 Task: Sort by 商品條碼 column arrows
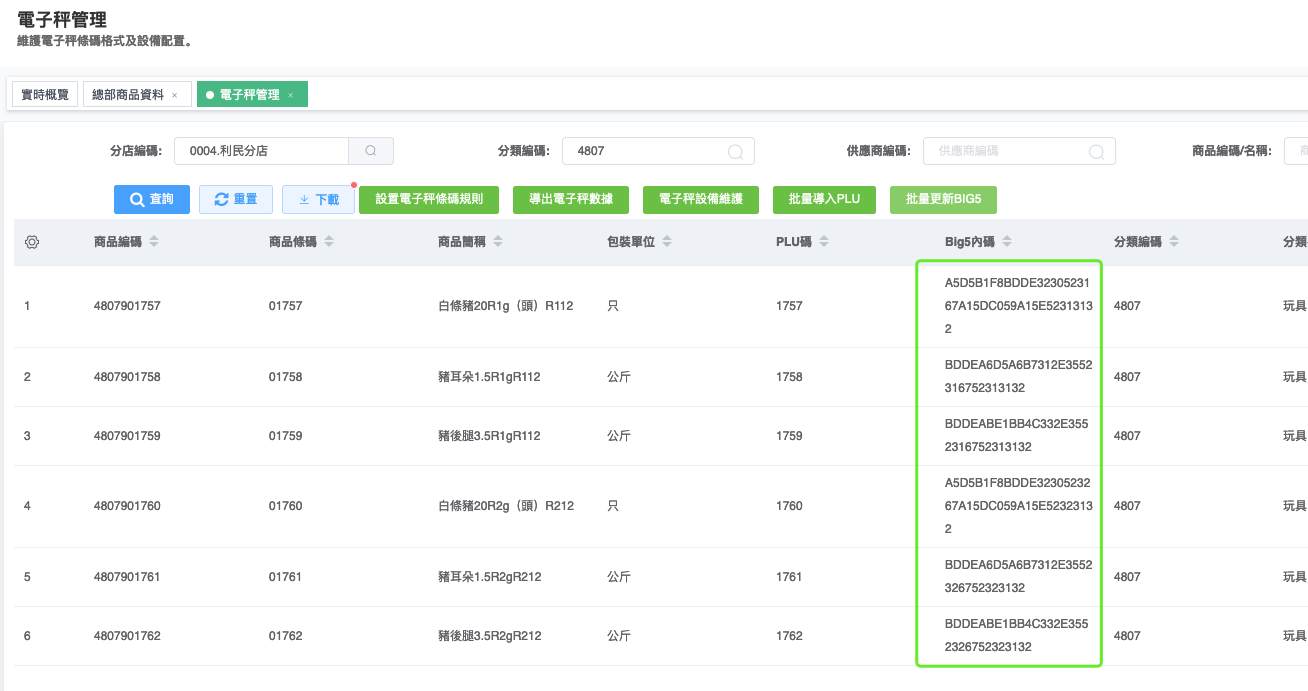pyautogui.click(x=329, y=242)
